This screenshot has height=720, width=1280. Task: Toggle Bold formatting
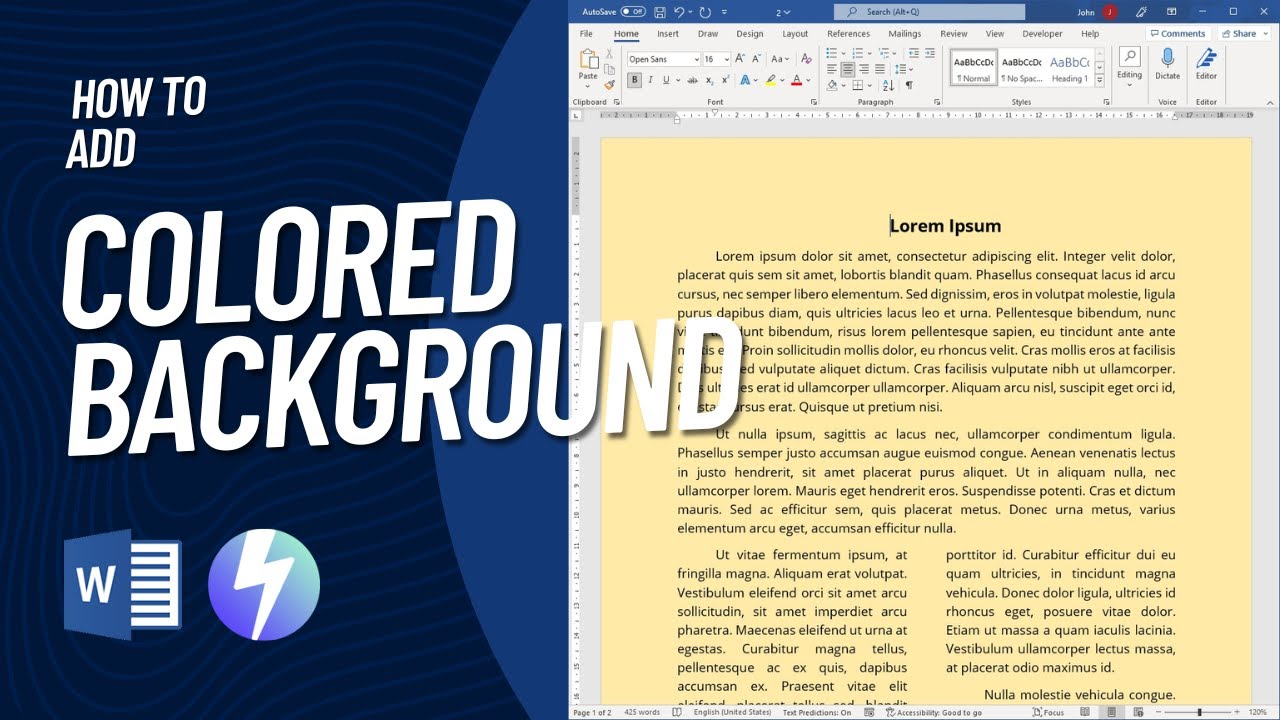pyautogui.click(x=635, y=80)
